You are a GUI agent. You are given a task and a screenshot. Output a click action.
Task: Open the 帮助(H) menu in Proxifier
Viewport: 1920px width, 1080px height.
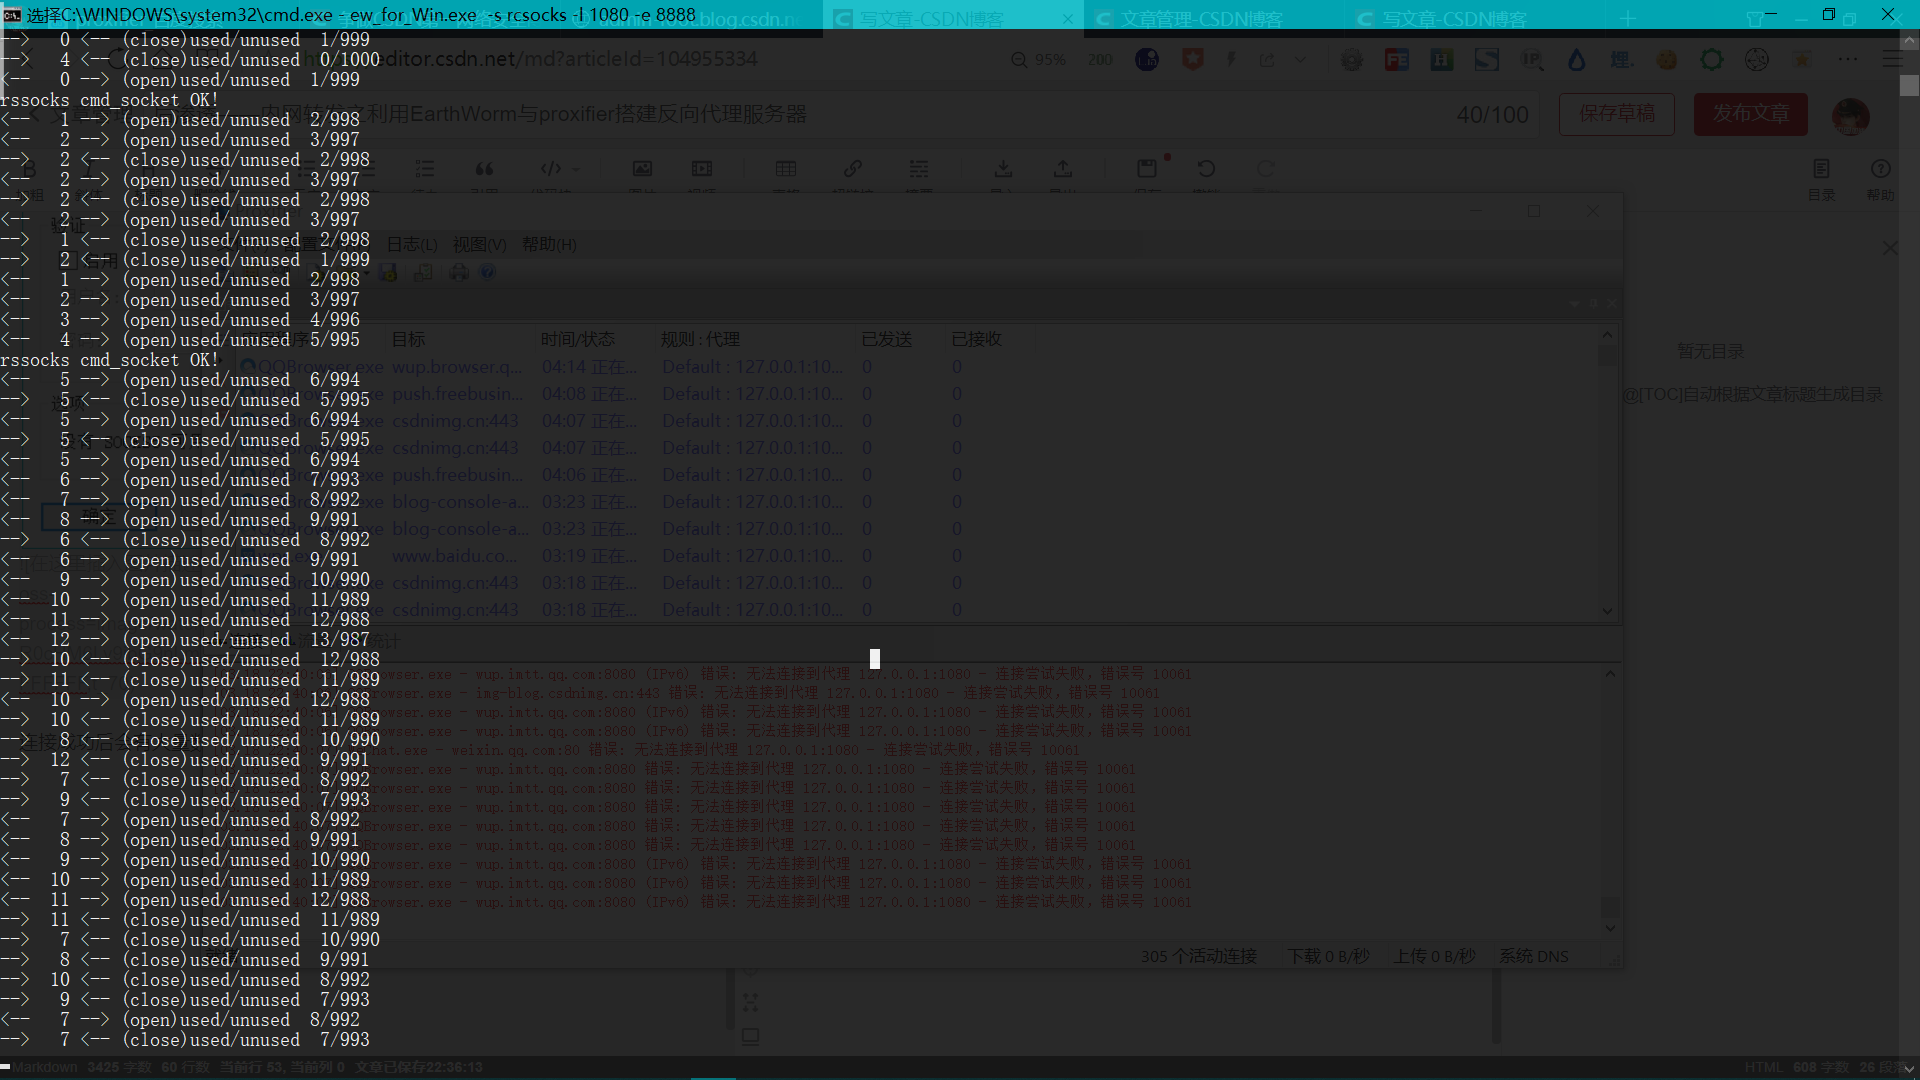coord(549,244)
